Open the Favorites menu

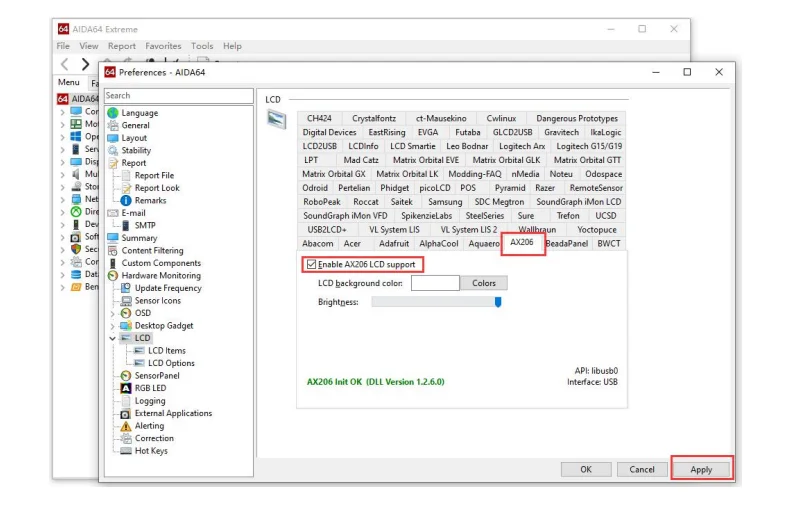[x=163, y=46]
